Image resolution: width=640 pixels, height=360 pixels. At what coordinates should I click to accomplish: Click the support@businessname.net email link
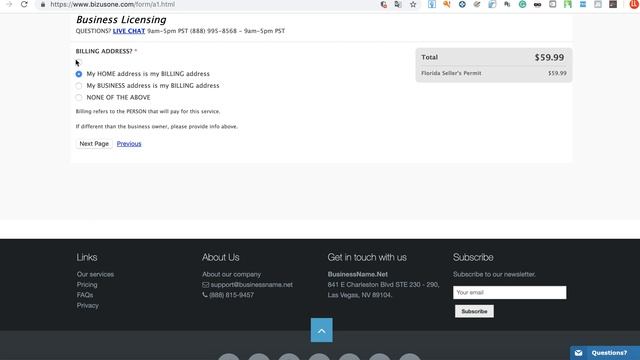click(x=251, y=284)
